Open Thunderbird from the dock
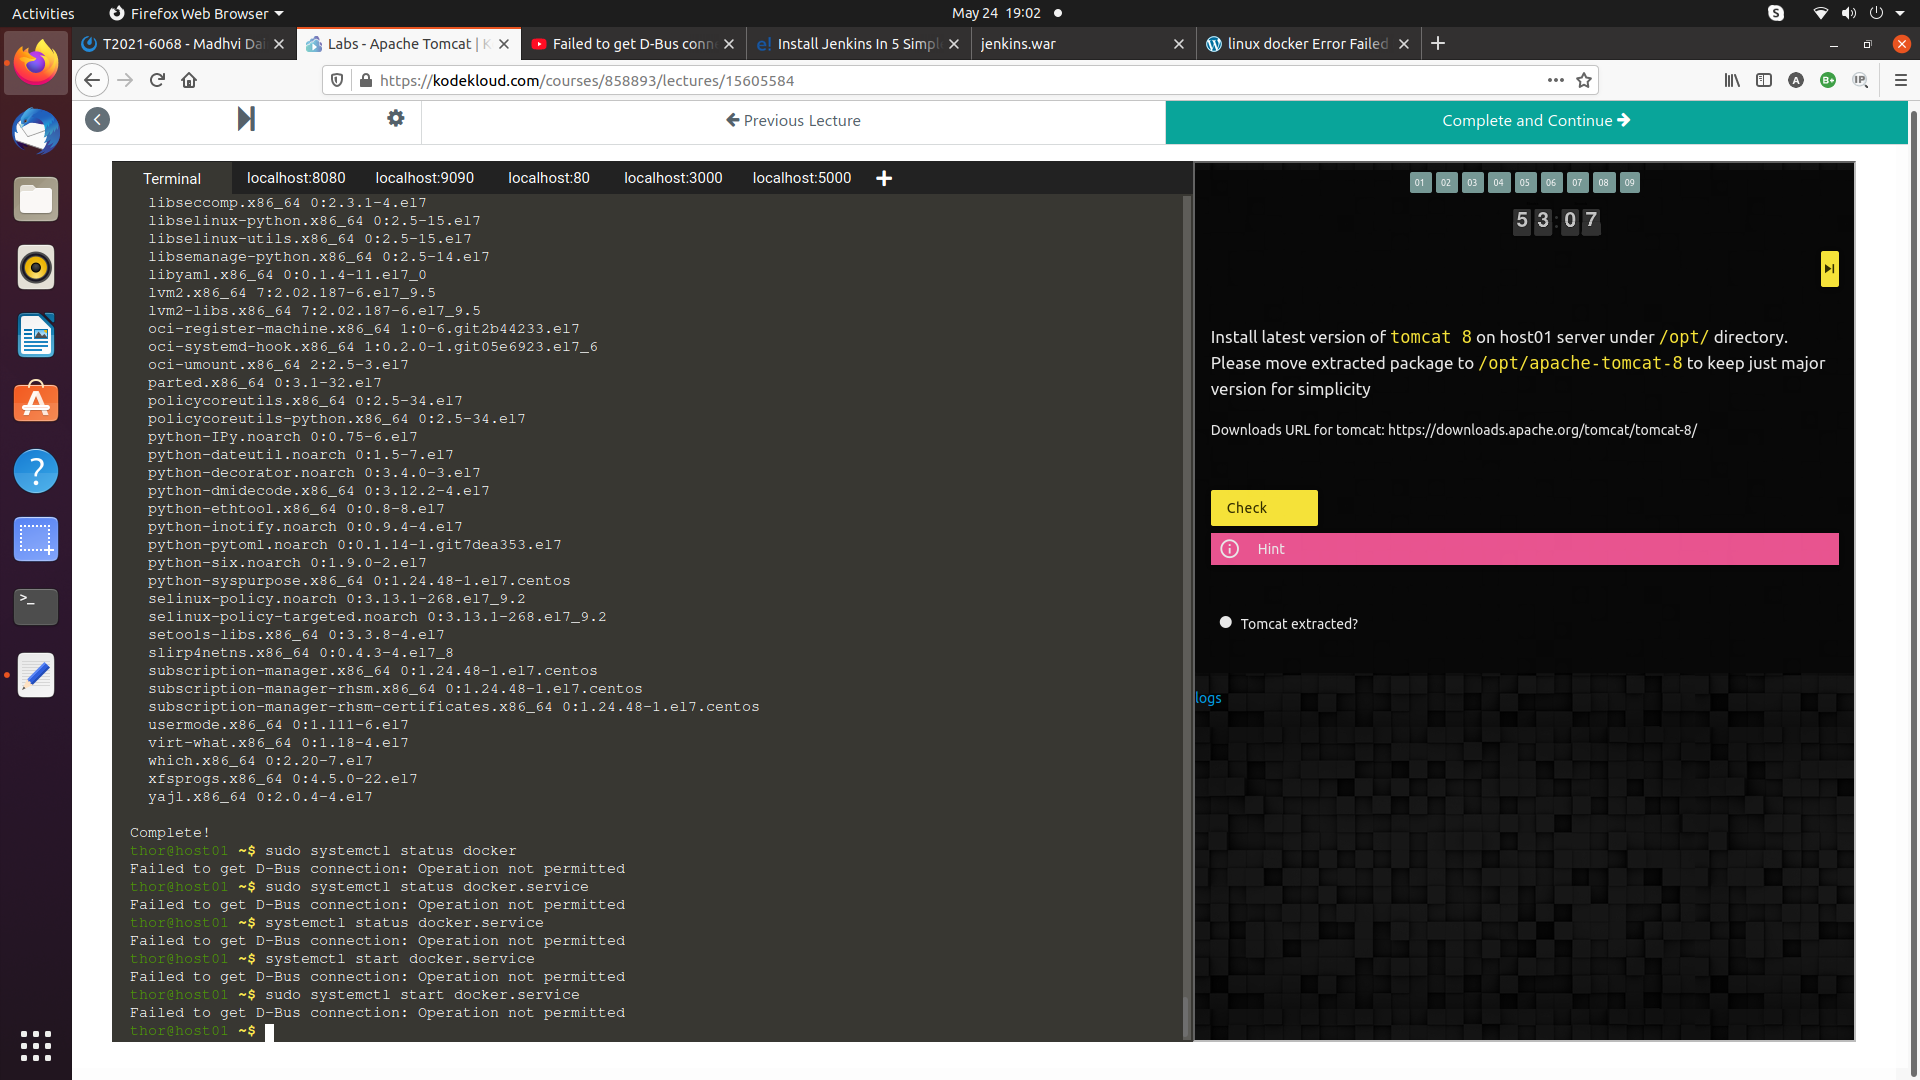Image resolution: width=1920 pixels, height=1080 pixels. coord(36,132)
